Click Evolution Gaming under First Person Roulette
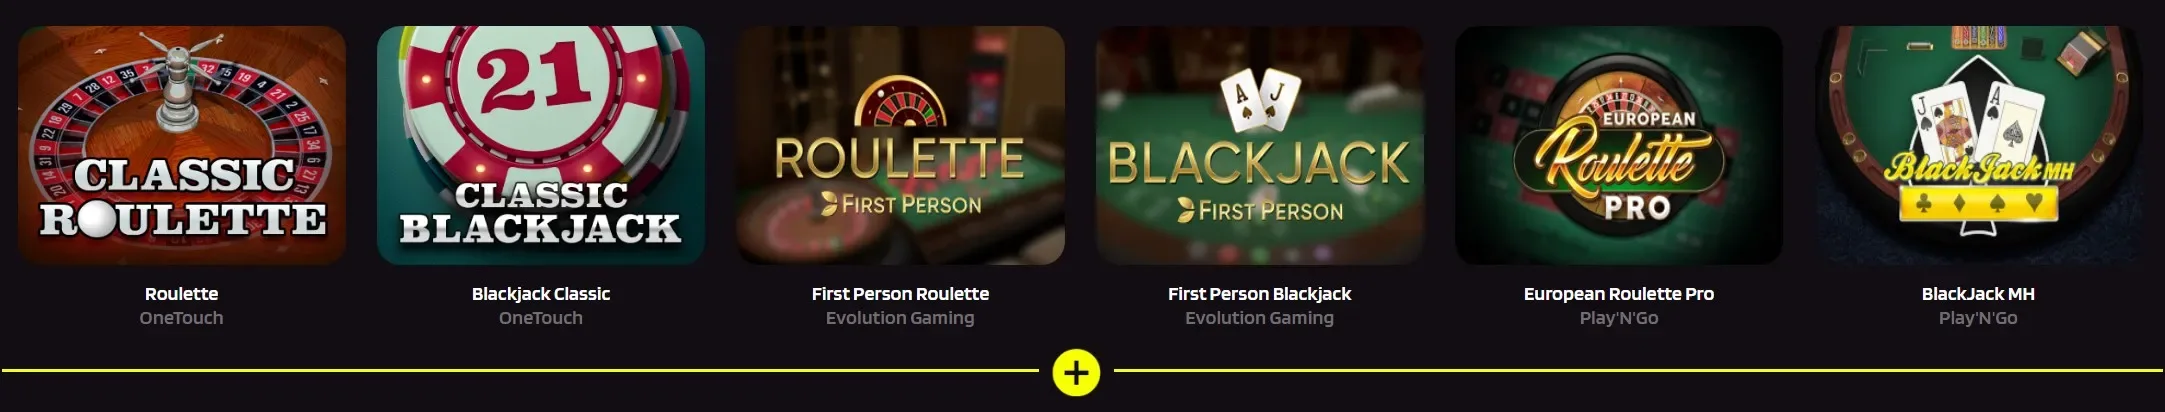2165x412 pixels. pyautogui.click(x=900, y=318)
